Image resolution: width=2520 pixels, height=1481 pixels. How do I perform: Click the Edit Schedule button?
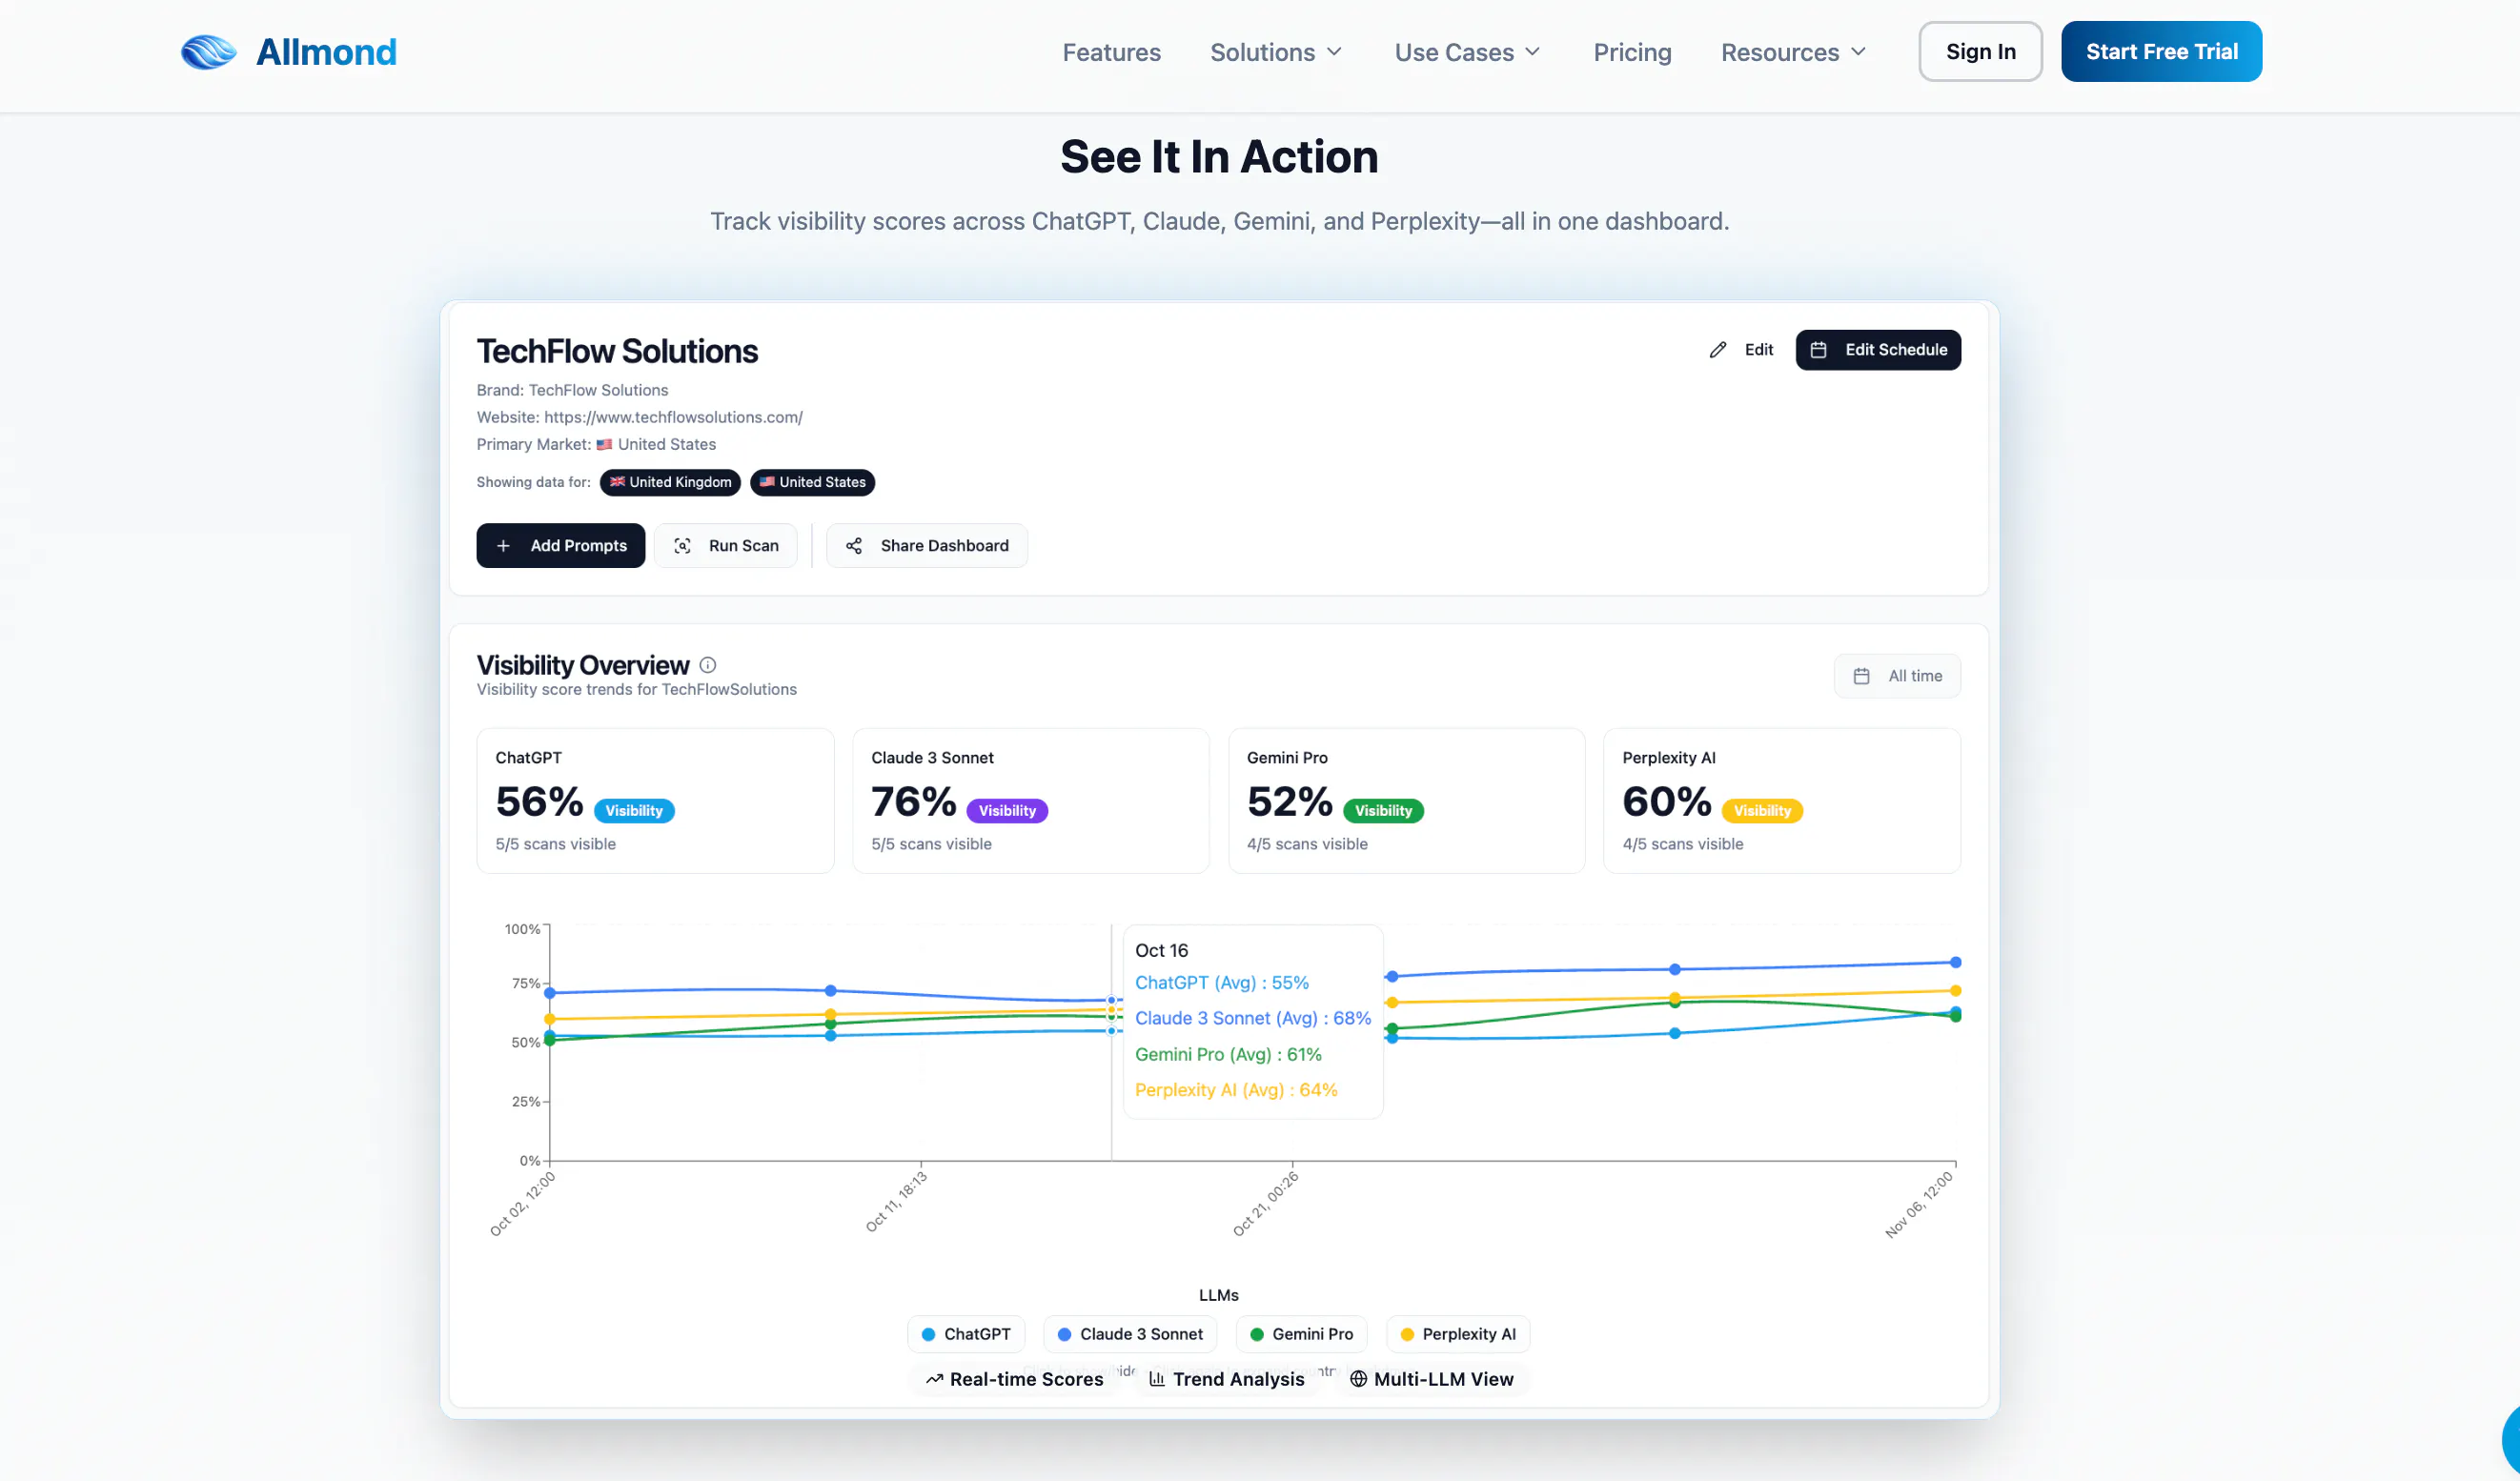[x=1878, y=350]
